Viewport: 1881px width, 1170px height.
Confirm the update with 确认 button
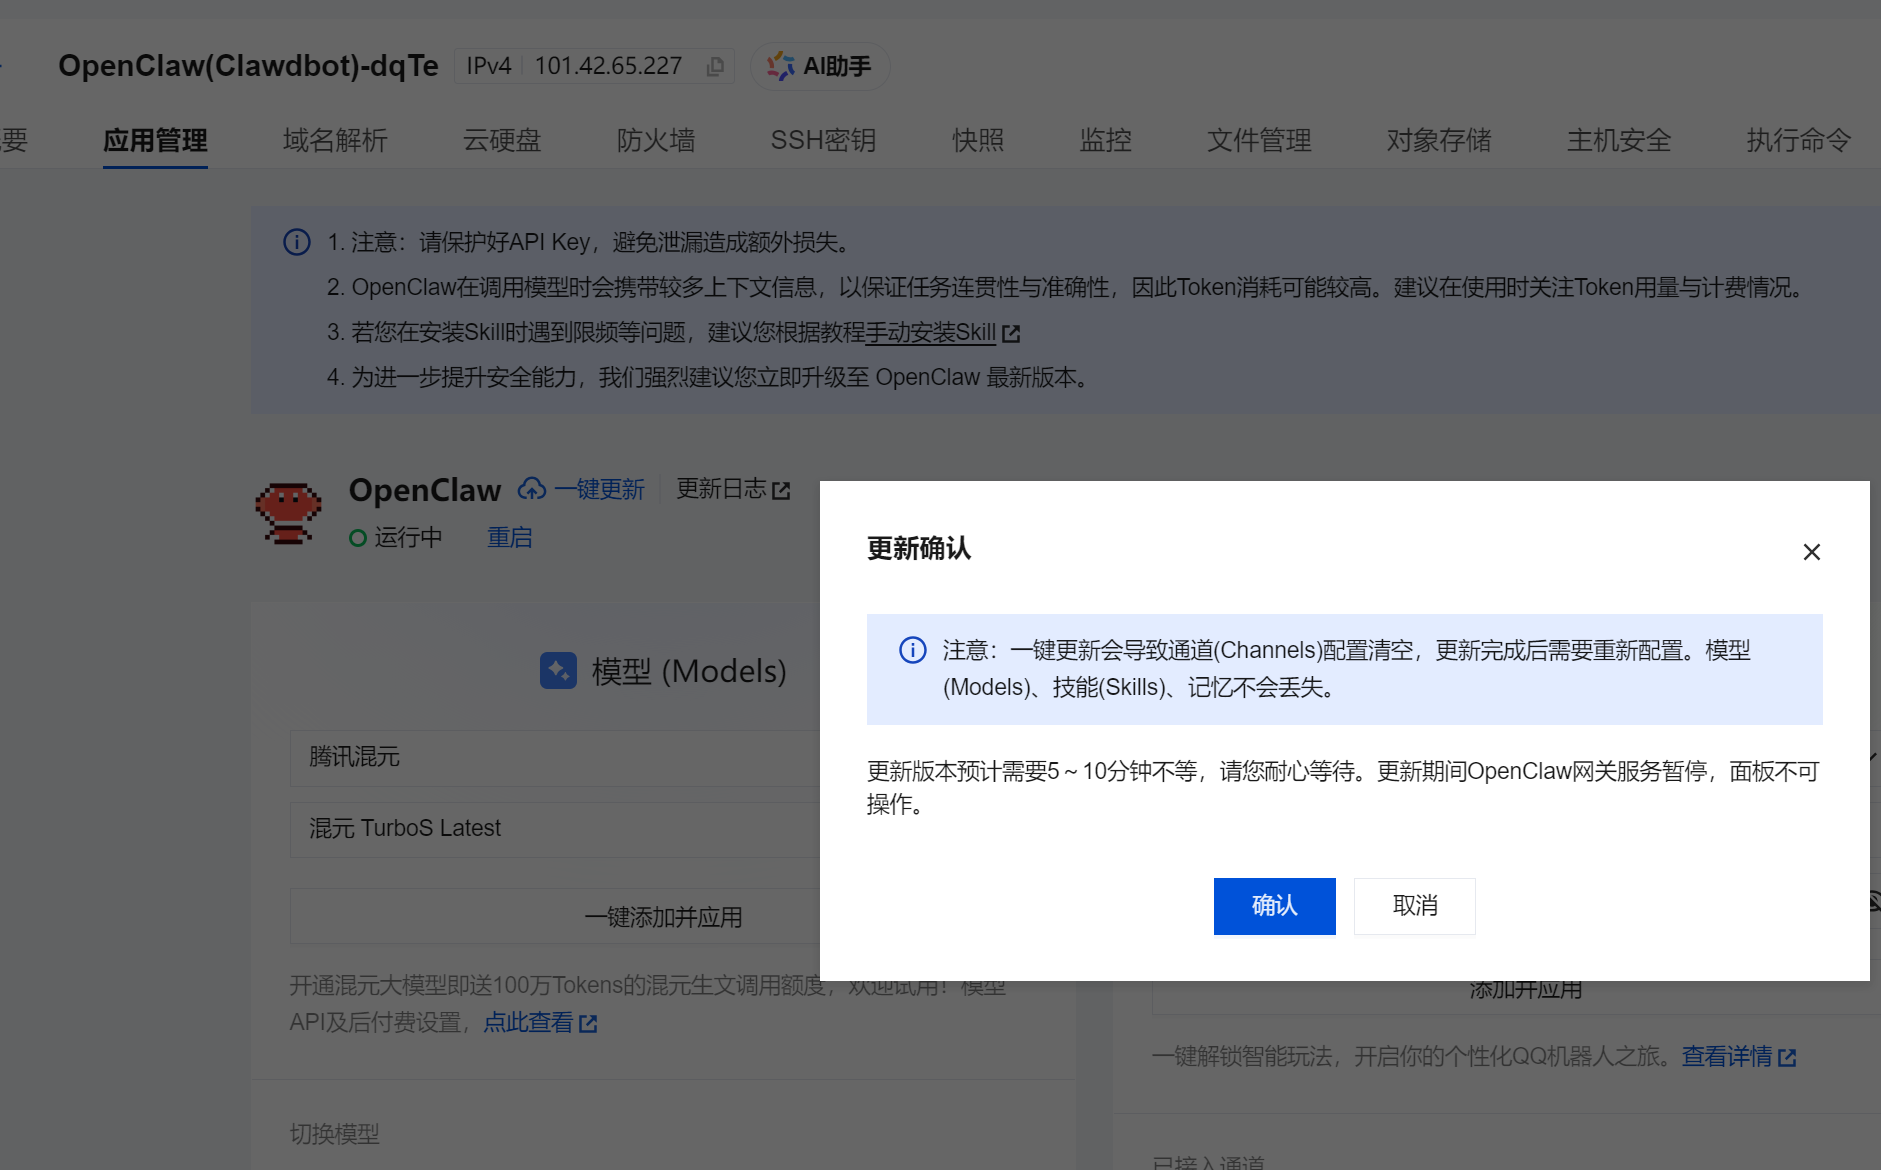coord(1274,905)
